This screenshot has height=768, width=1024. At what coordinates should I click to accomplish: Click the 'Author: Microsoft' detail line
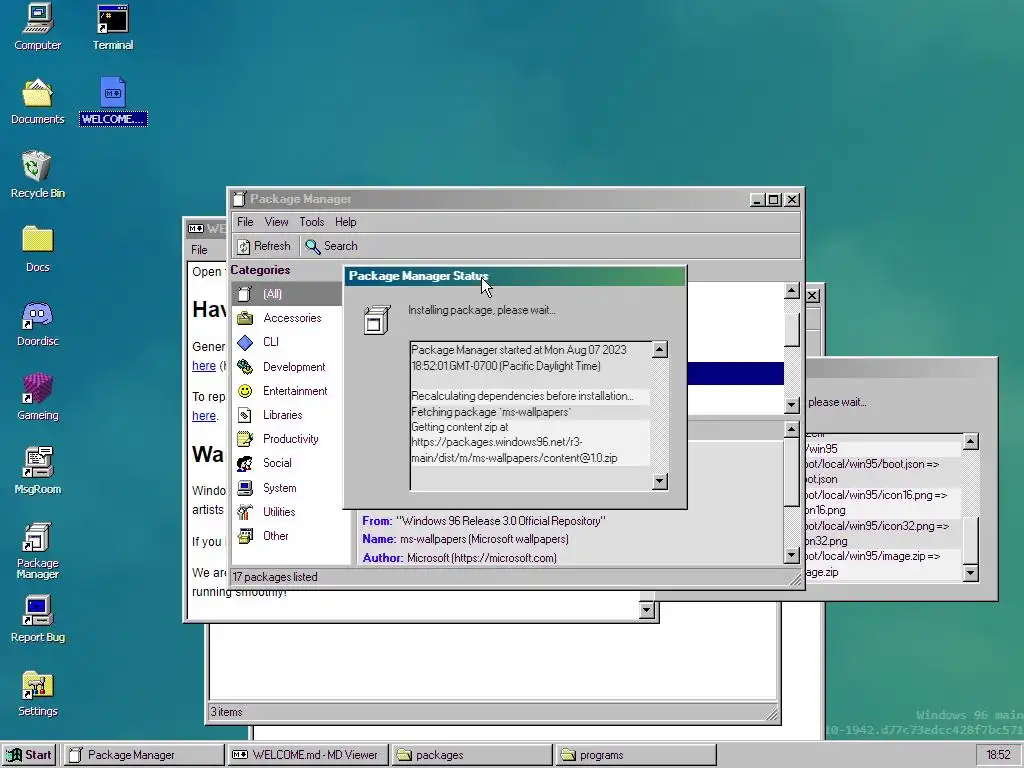(x=460, y=558)
